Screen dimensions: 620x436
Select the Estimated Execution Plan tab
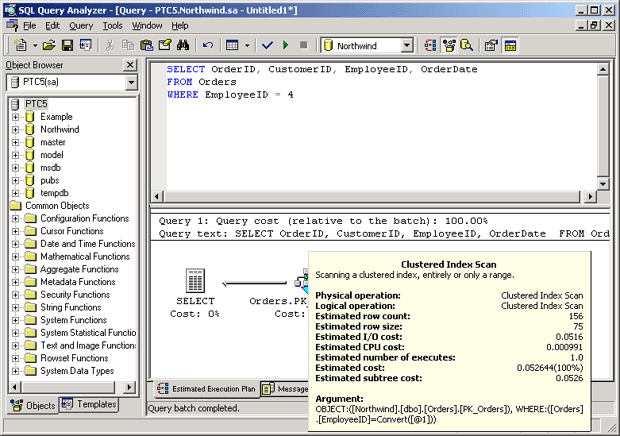click(x=205, y=389)
